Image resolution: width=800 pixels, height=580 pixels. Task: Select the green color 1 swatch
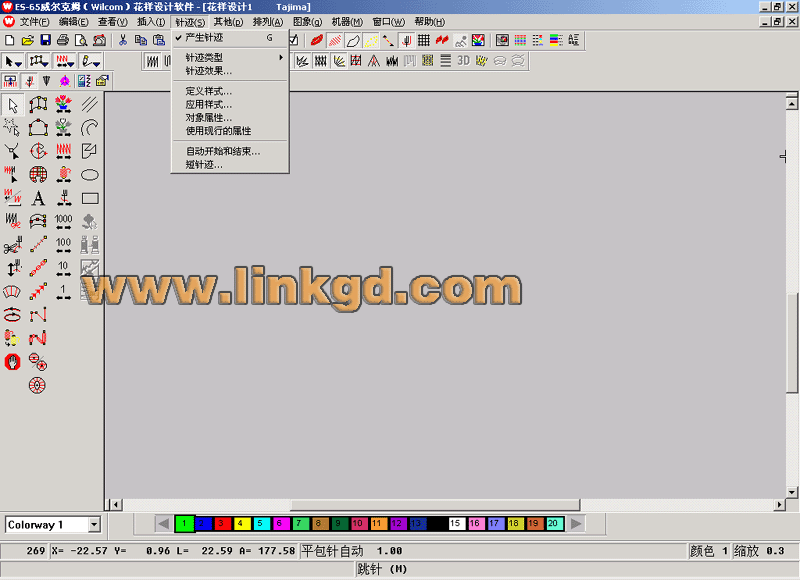point(184,523)
